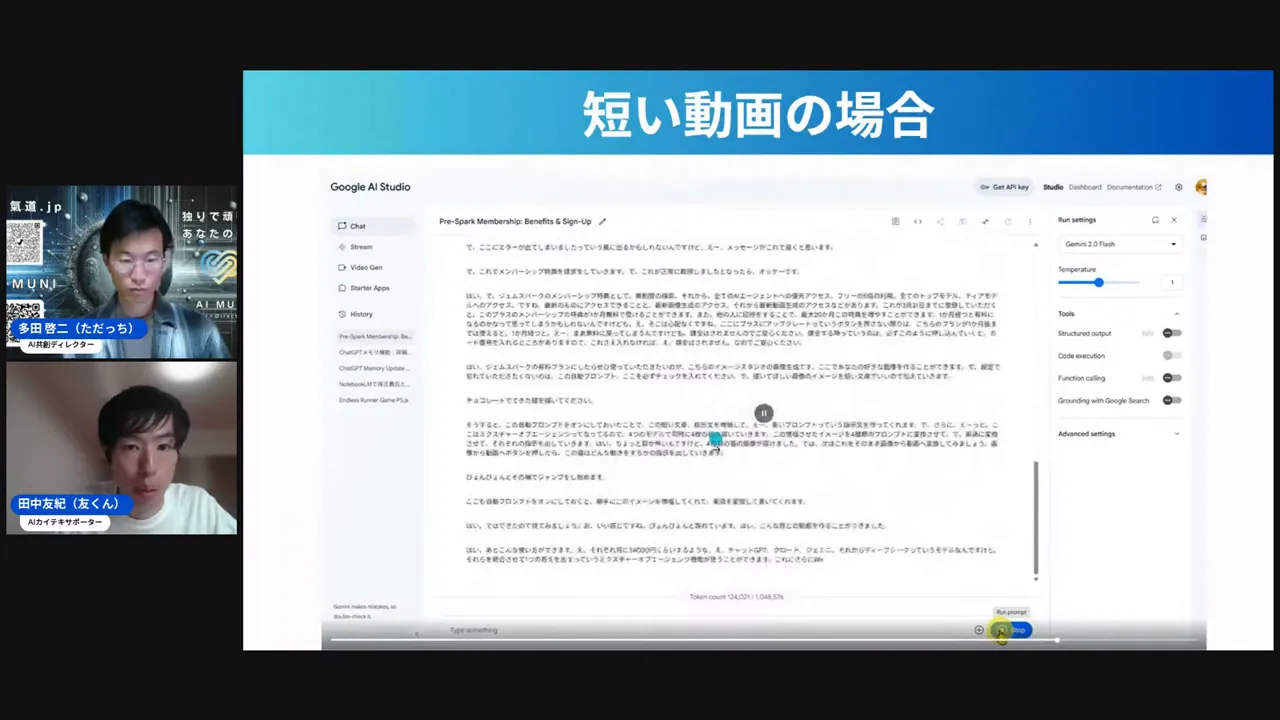Click the History clock icon in the sidebar
This screenshot has height=720, width=1280.
(x=343, y=314)
